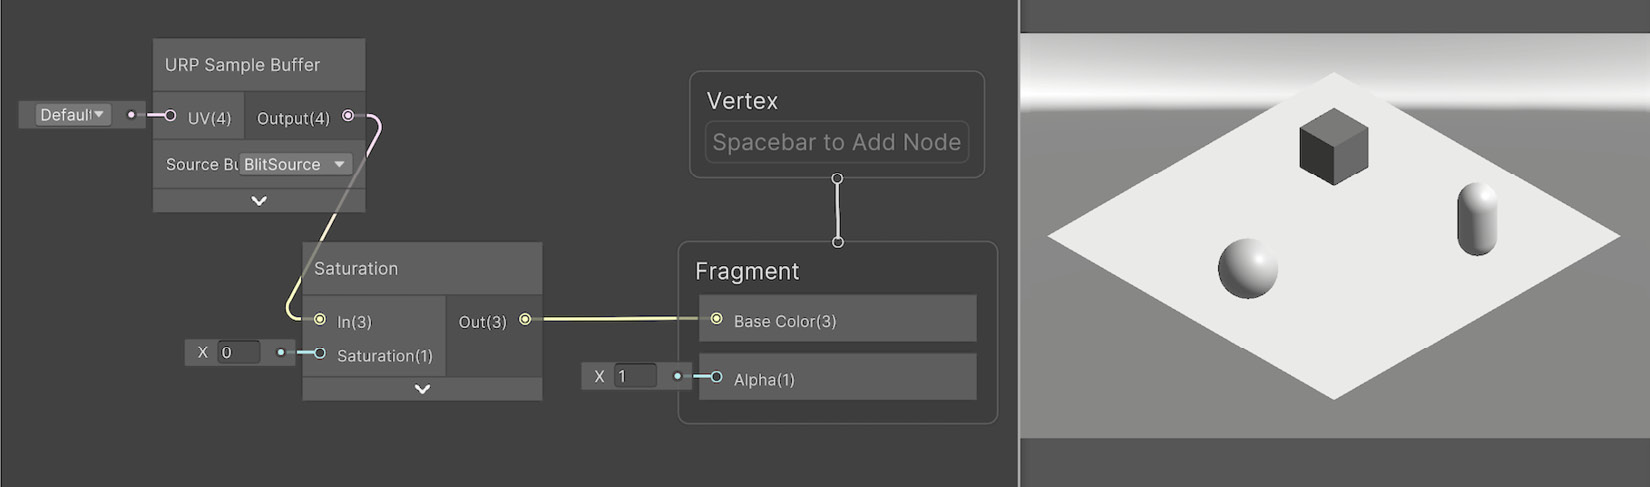The width and height of the screenshot is (1650, 487).
Task: Click the Base Color(3) port in Fragment
Action: (716, 319)
